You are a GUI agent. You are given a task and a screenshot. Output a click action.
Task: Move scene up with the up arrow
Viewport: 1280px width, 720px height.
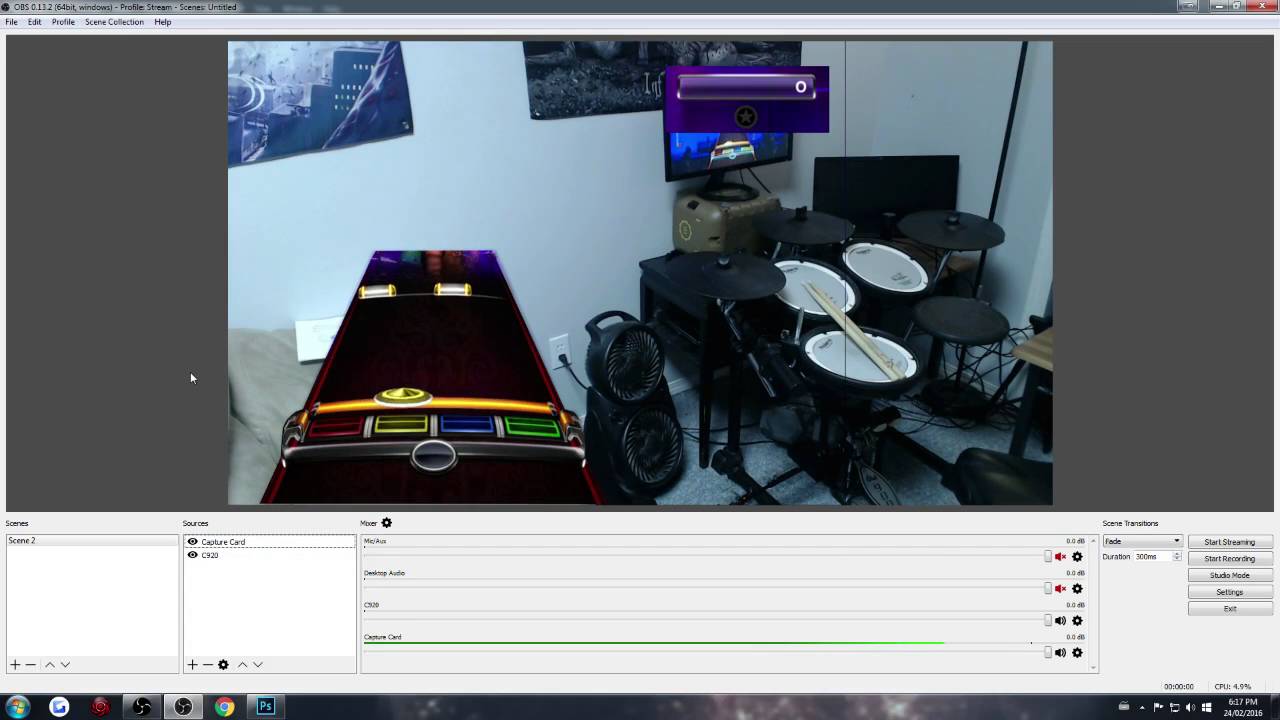pyautogui.click(x=49, y=665)
